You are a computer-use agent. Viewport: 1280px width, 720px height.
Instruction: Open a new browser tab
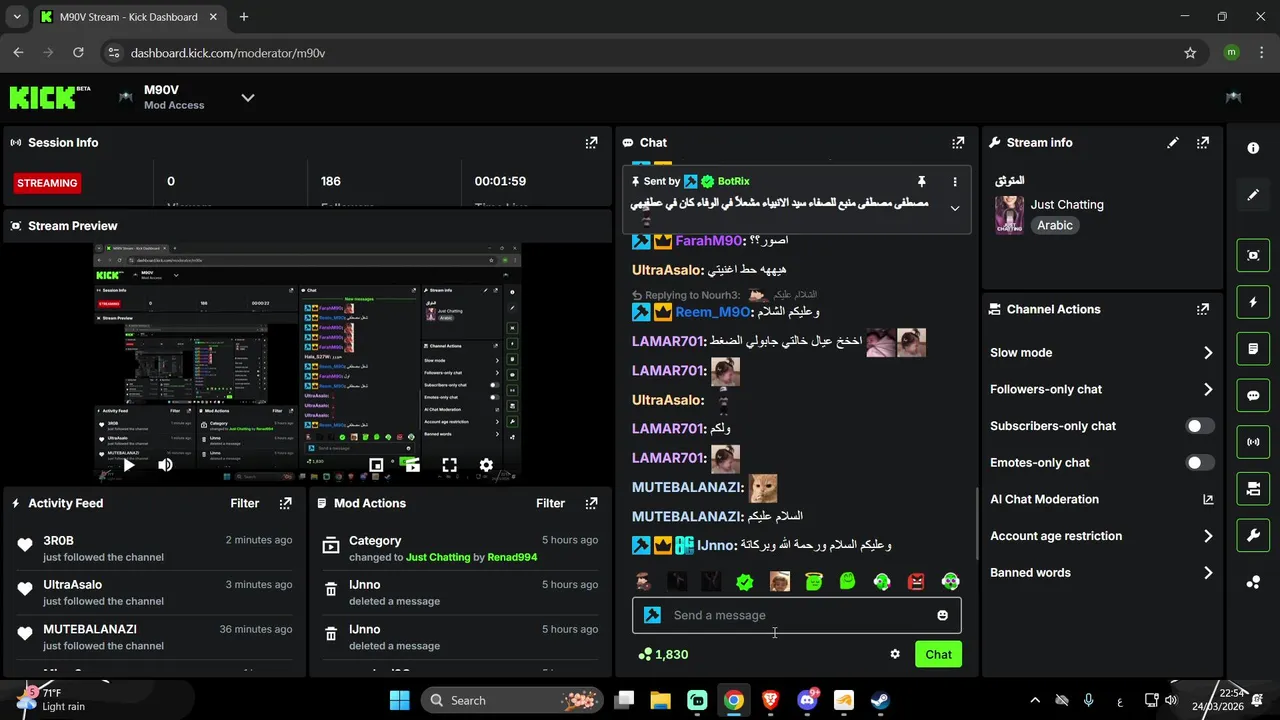pyautogui.click(x=243, y=17)
